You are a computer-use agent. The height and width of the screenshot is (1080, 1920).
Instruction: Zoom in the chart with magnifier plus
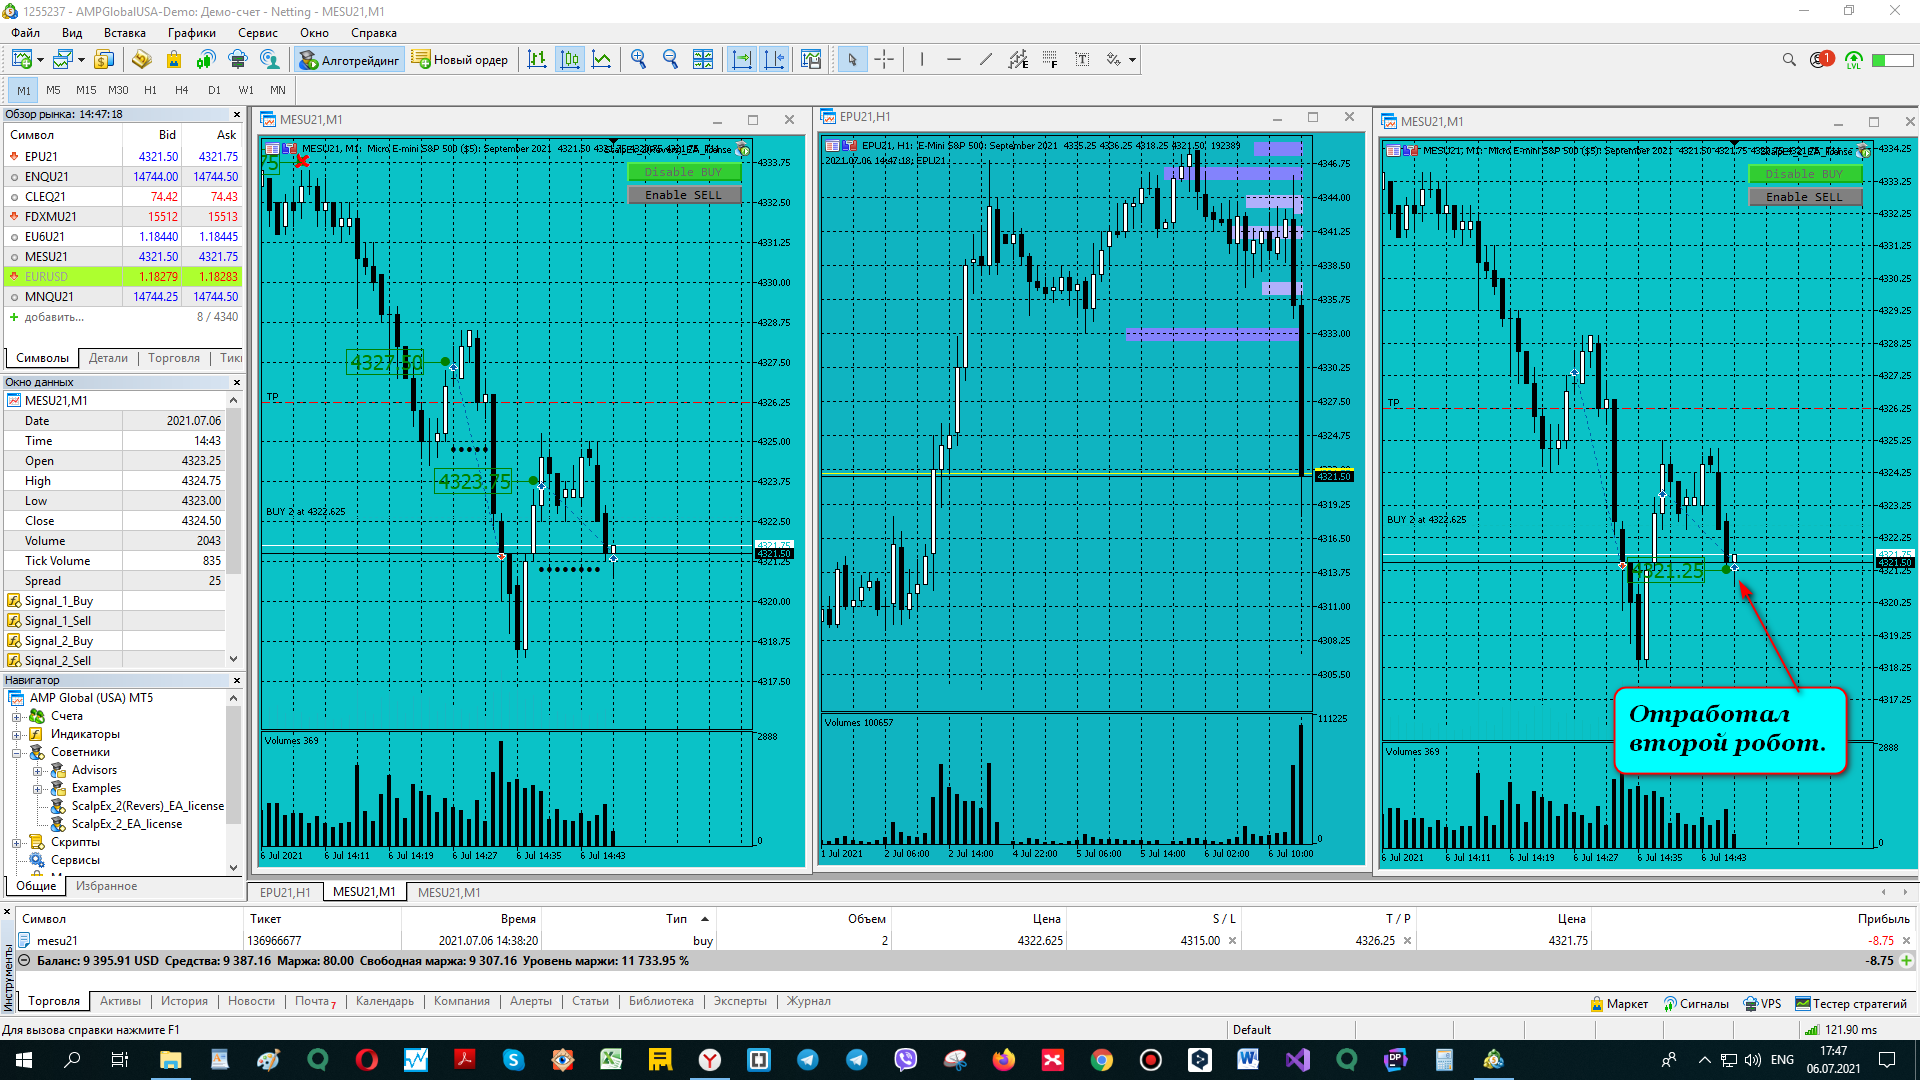638,60
